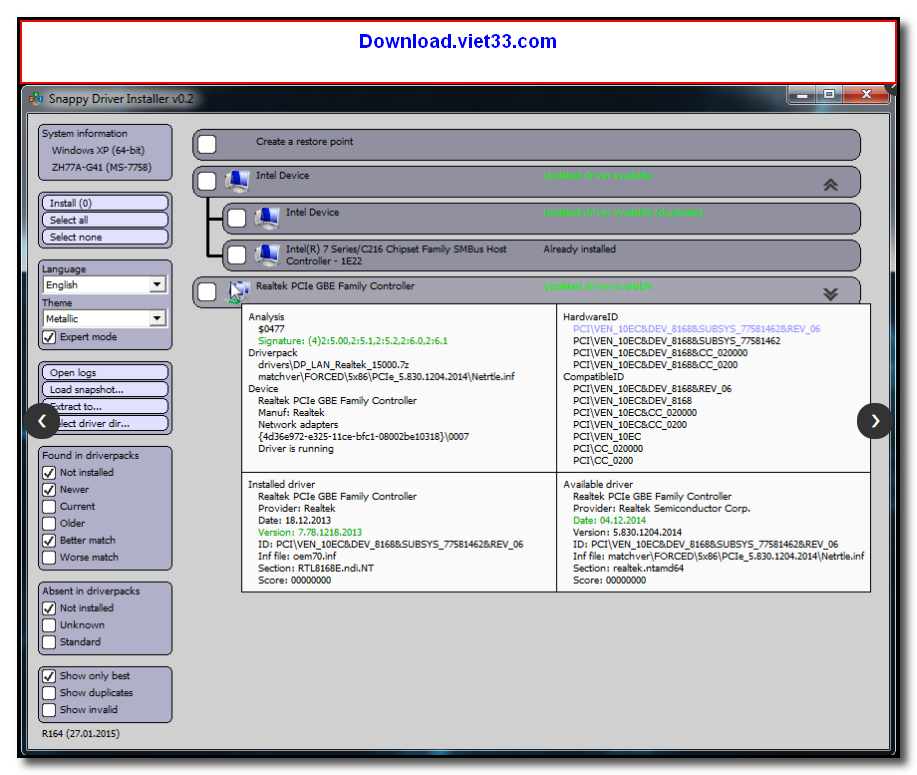Open the Download.viet33.com link
Viewport: 917px width, 775px height.
coord(457,42)
